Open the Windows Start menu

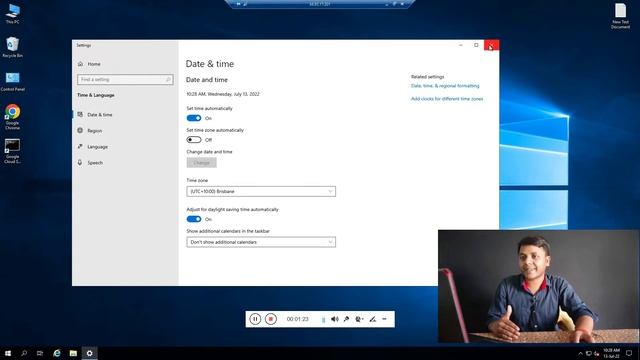point(8,353)
